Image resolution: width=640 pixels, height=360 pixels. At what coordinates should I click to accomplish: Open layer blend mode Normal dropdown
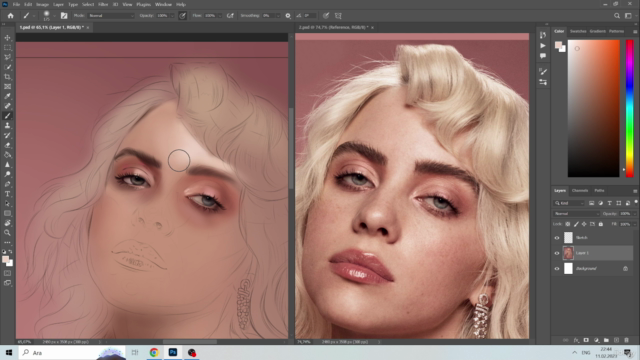point(576,213)
